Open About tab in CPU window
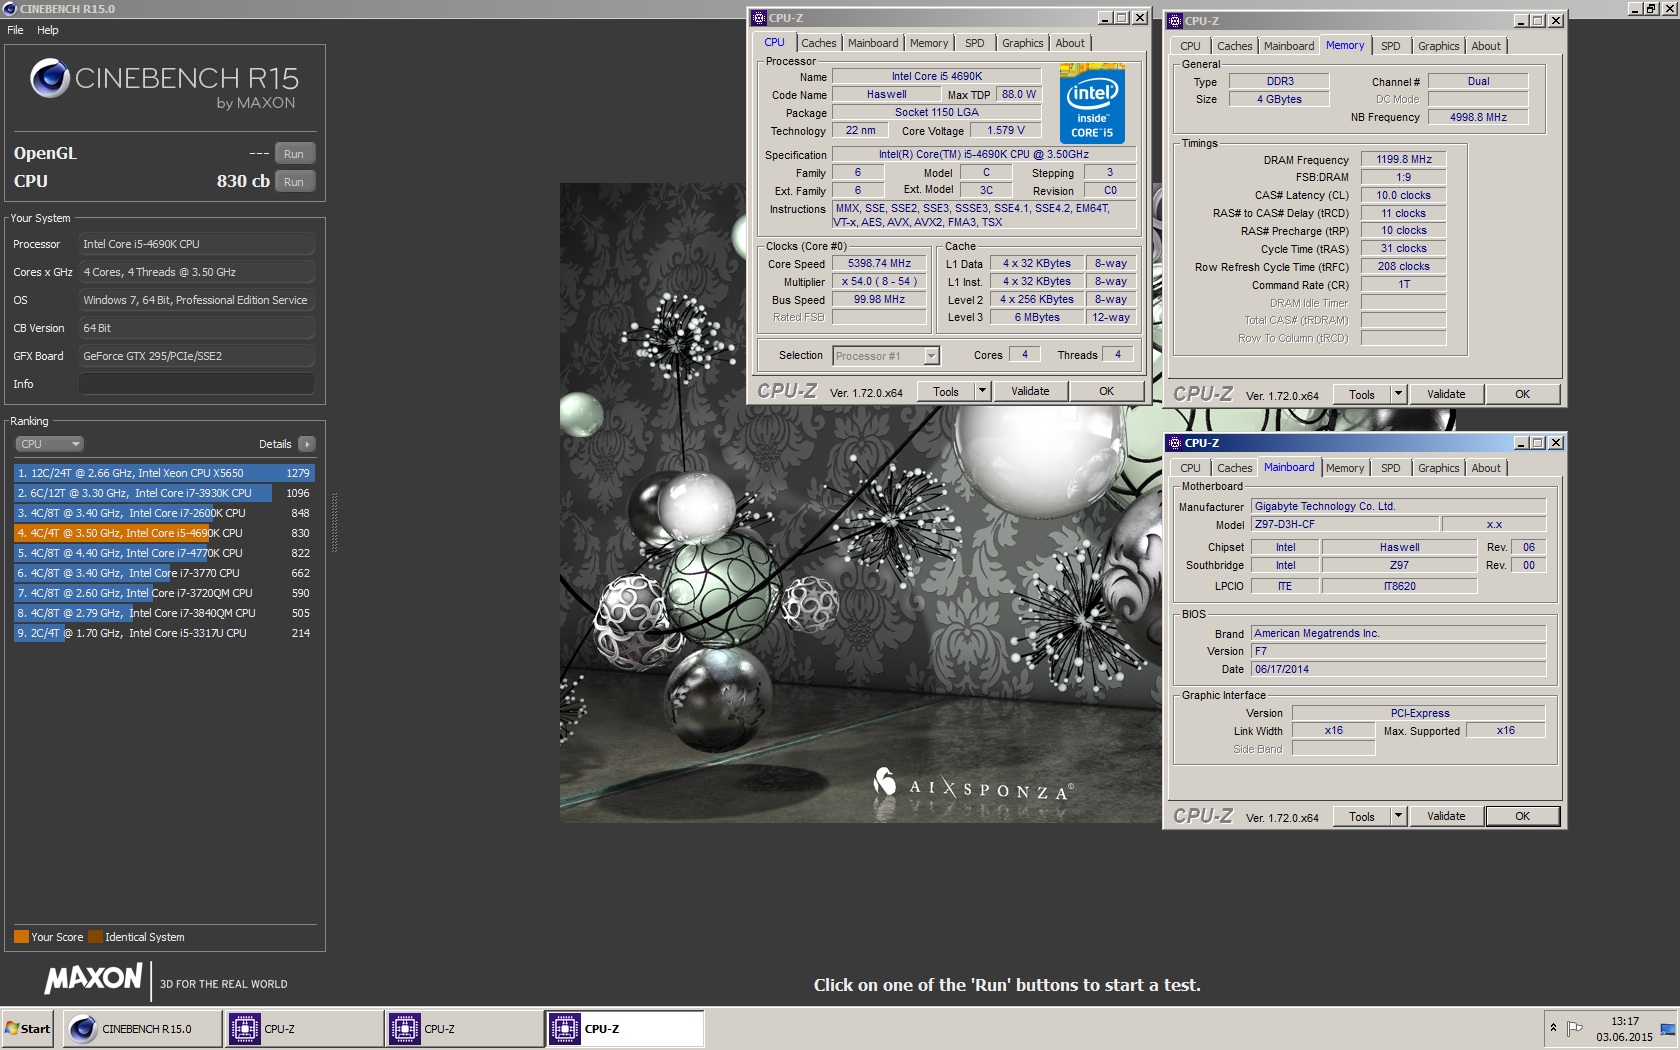1680x1050 pixels. point(1070,43)
